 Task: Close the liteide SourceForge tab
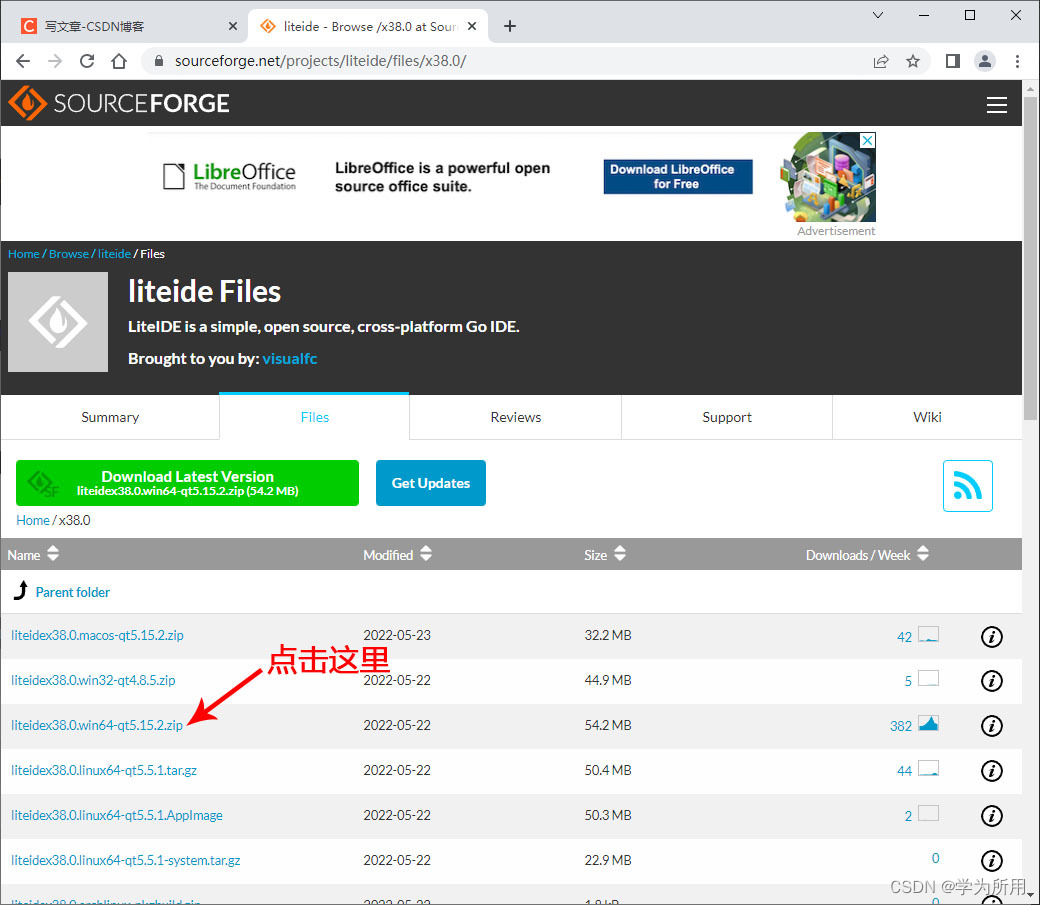[472, 27]
